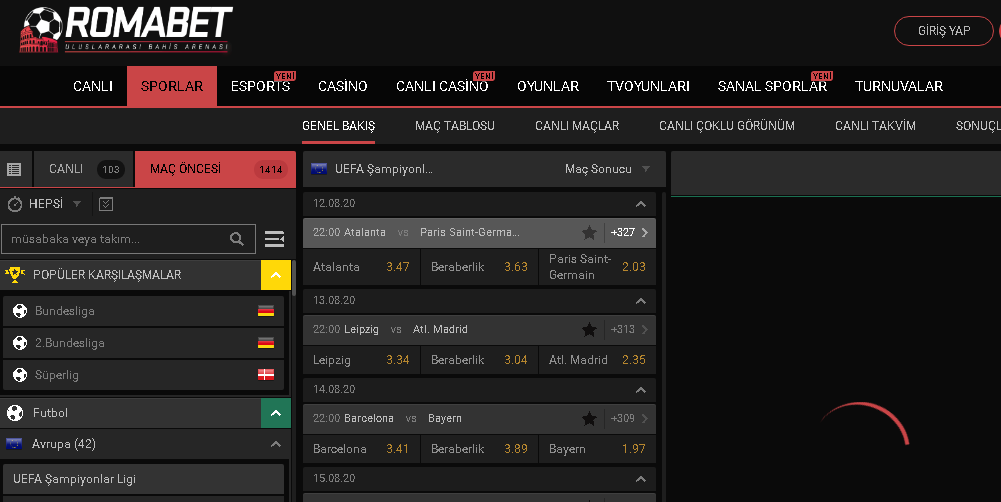Click the stopwatch icon next to HEPSİ
Image resolution: width=1001 pixels, height=502 pixels.
click(15, 204)
